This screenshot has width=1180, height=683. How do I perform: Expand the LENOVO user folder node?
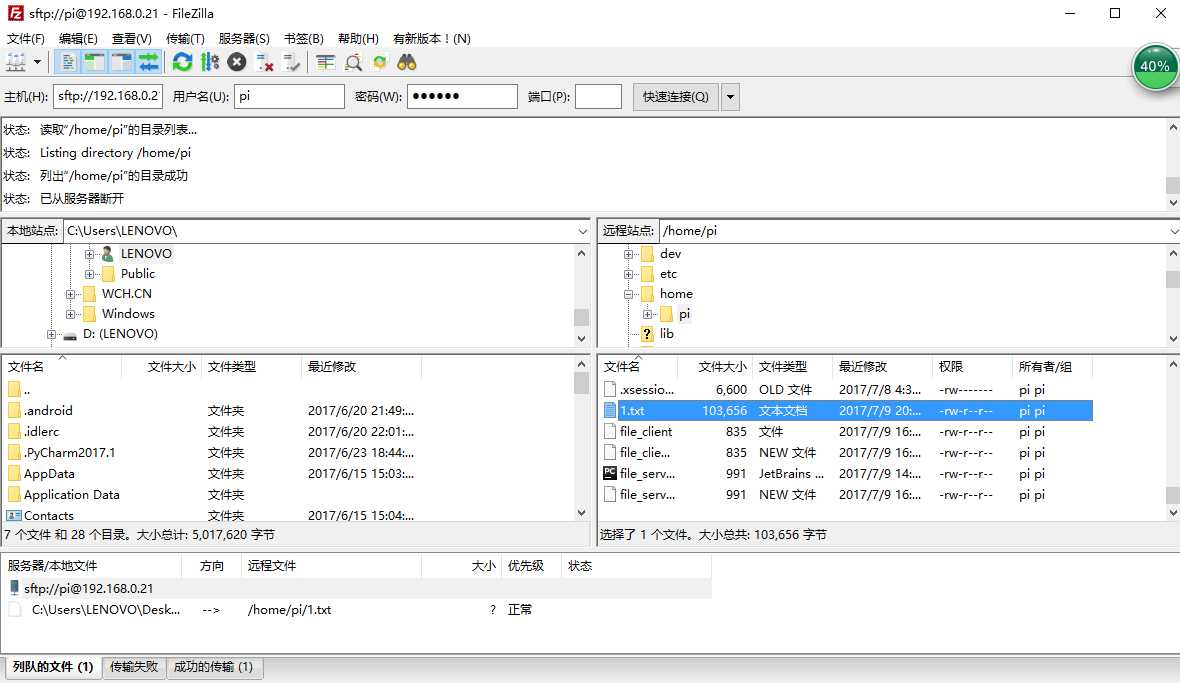point(90,254)
